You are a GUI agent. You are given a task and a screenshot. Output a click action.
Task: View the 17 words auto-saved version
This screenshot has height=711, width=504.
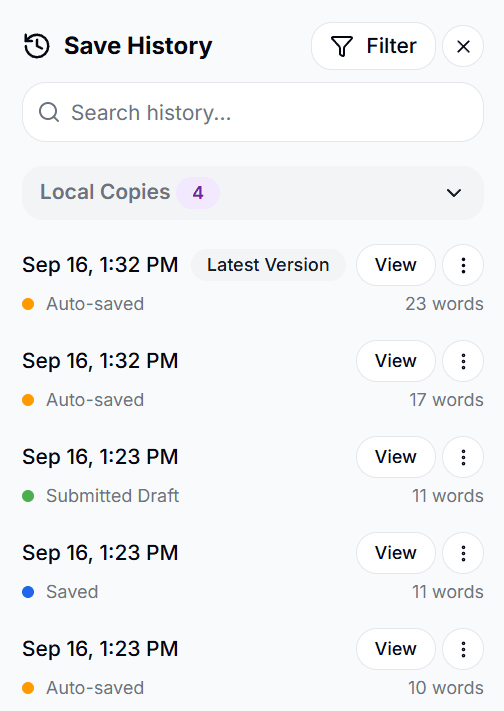point(396,361)
